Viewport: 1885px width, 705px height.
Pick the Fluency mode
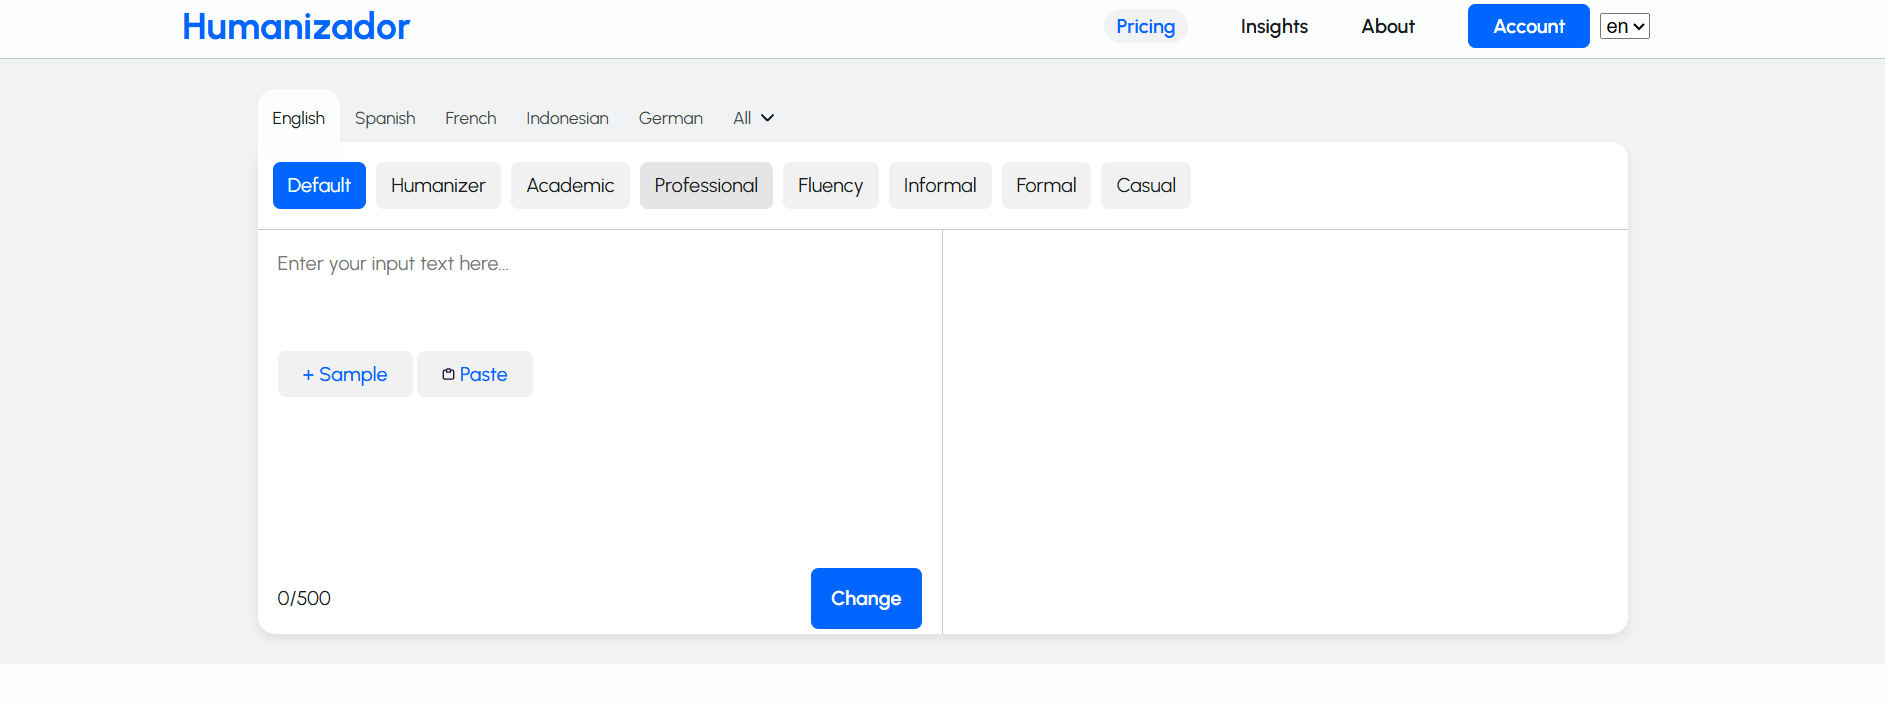pos(830,185)
